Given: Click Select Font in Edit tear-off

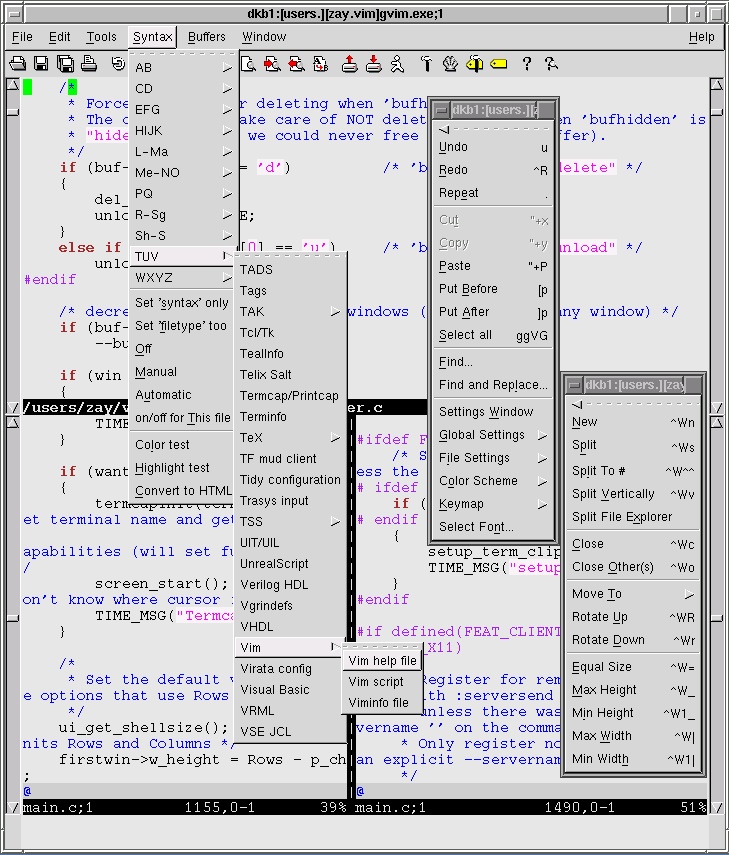Looking at the screenshot, I should click(x=493, y=527).
